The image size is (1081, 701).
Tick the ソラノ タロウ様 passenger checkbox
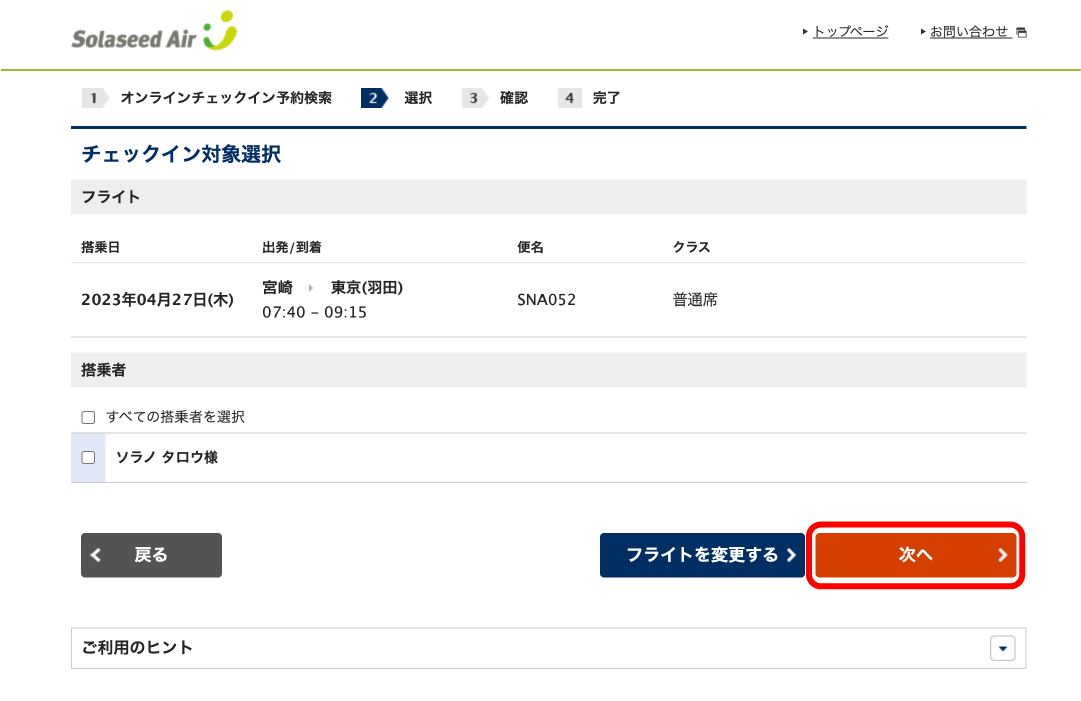pos(88,457)
